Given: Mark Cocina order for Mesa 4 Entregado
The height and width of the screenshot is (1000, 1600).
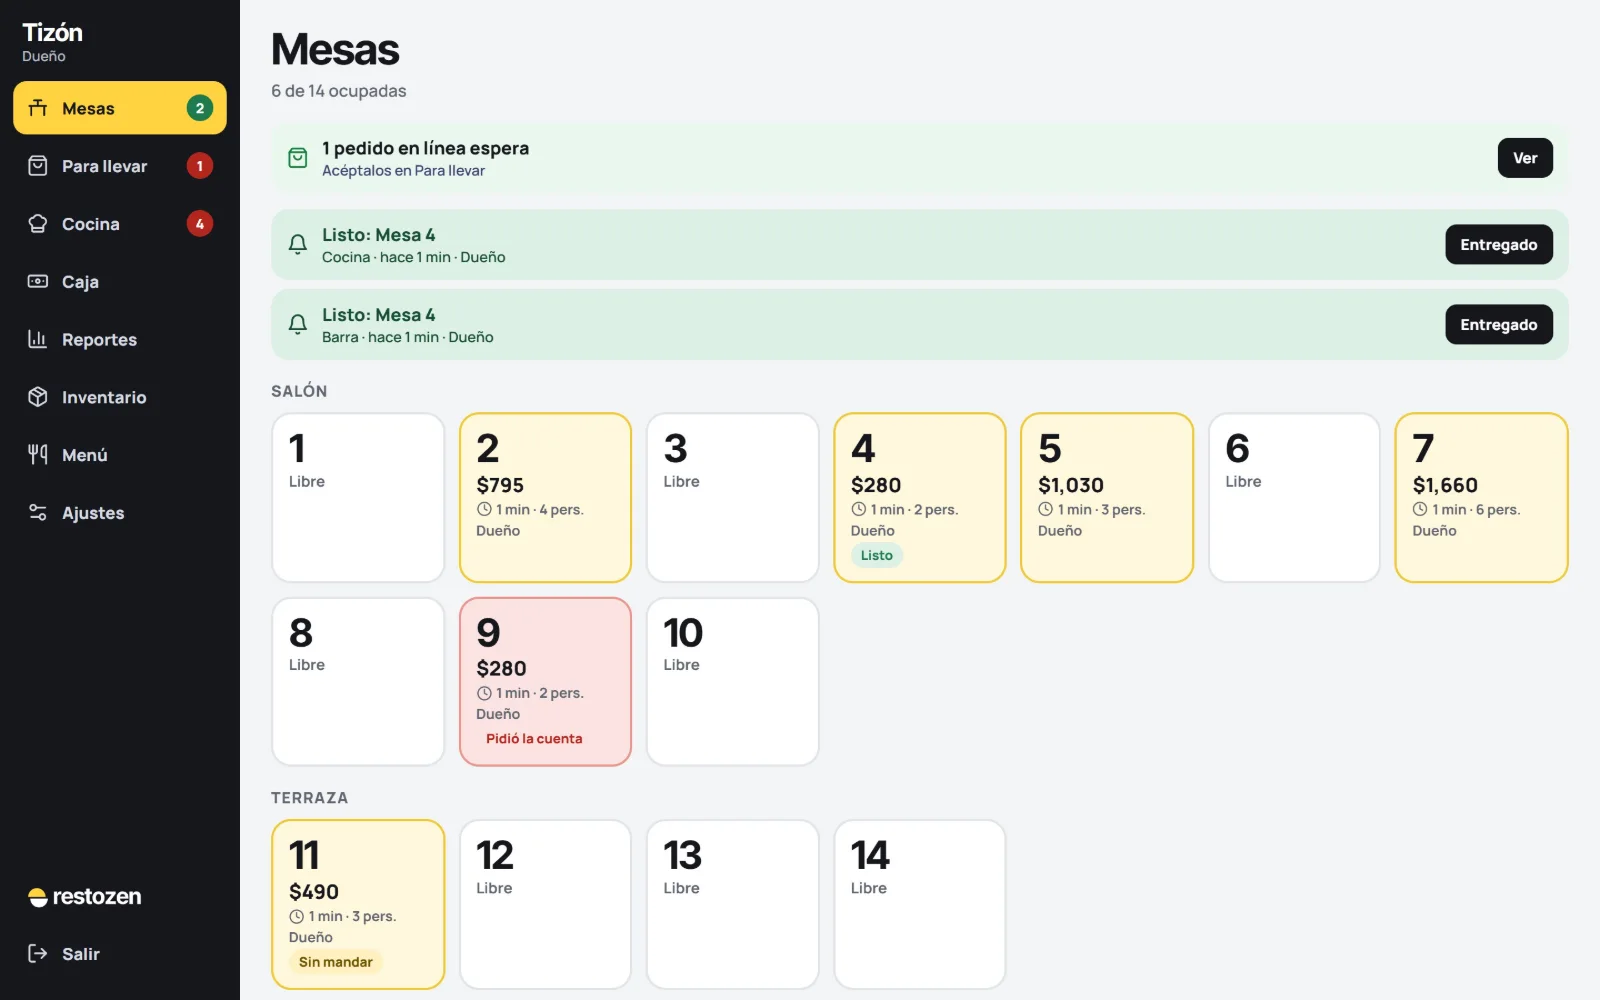Looking at the screenshot, I should 1499,245.
